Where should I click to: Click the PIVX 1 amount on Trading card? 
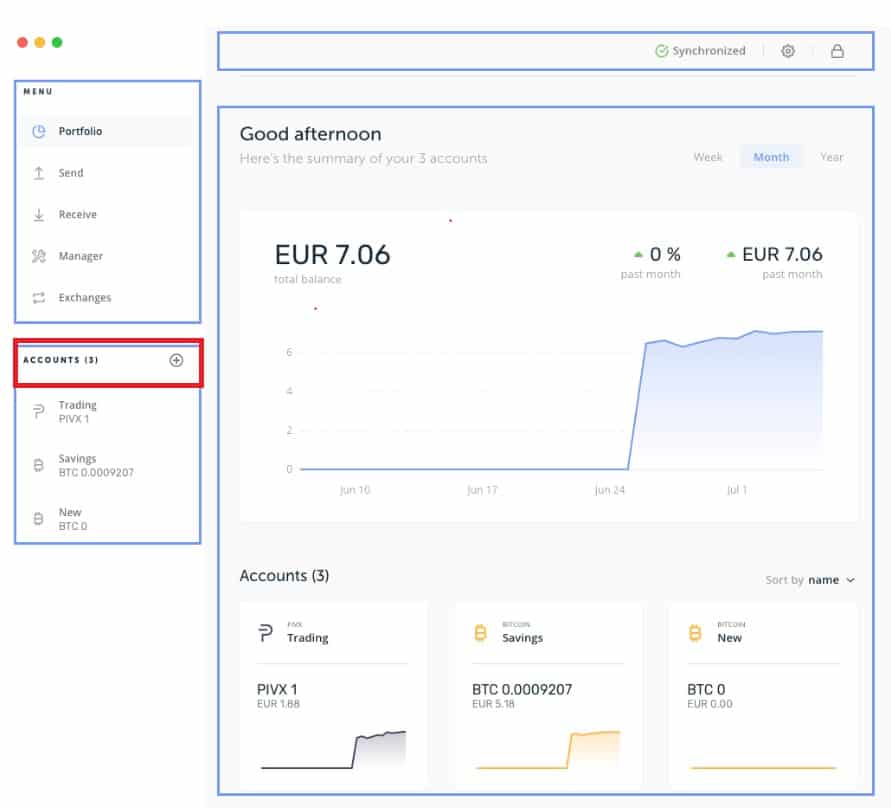277,690
